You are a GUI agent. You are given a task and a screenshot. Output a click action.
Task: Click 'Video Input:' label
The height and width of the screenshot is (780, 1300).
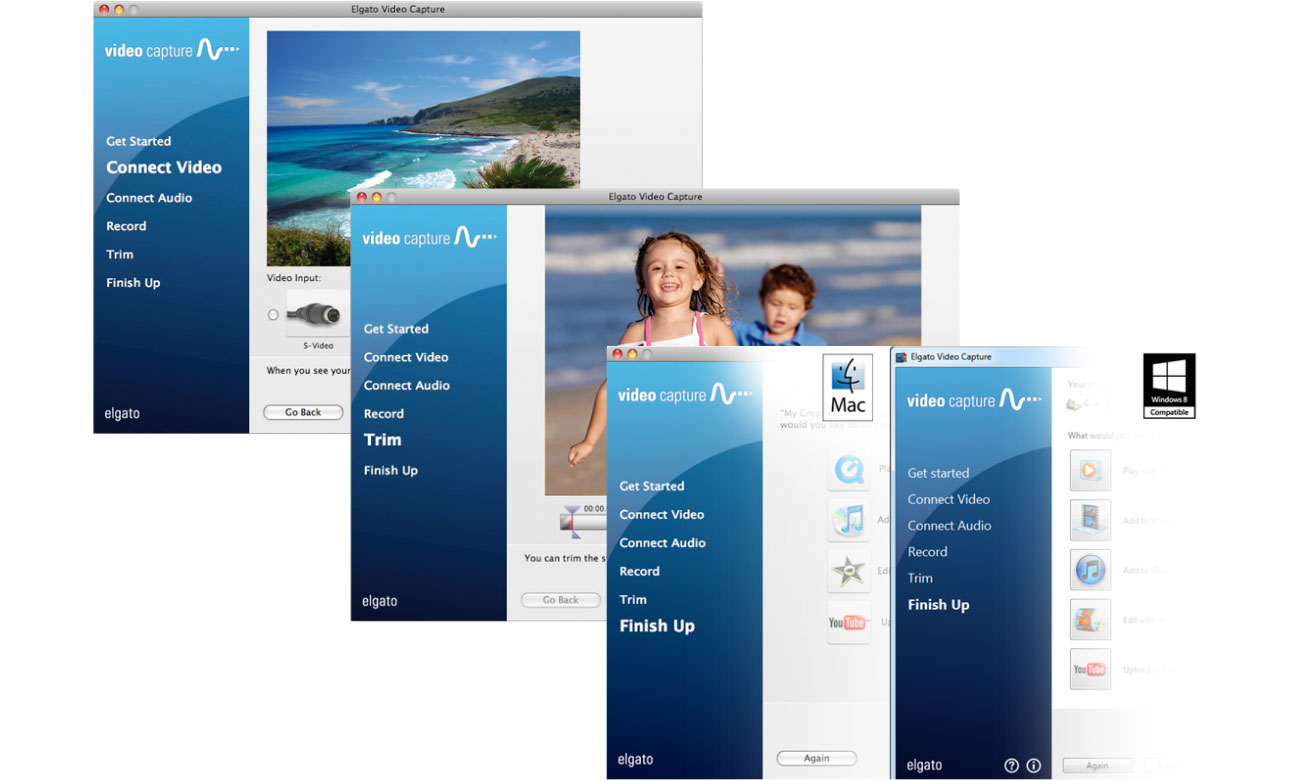pyautogui.click(x=294, y=277)
